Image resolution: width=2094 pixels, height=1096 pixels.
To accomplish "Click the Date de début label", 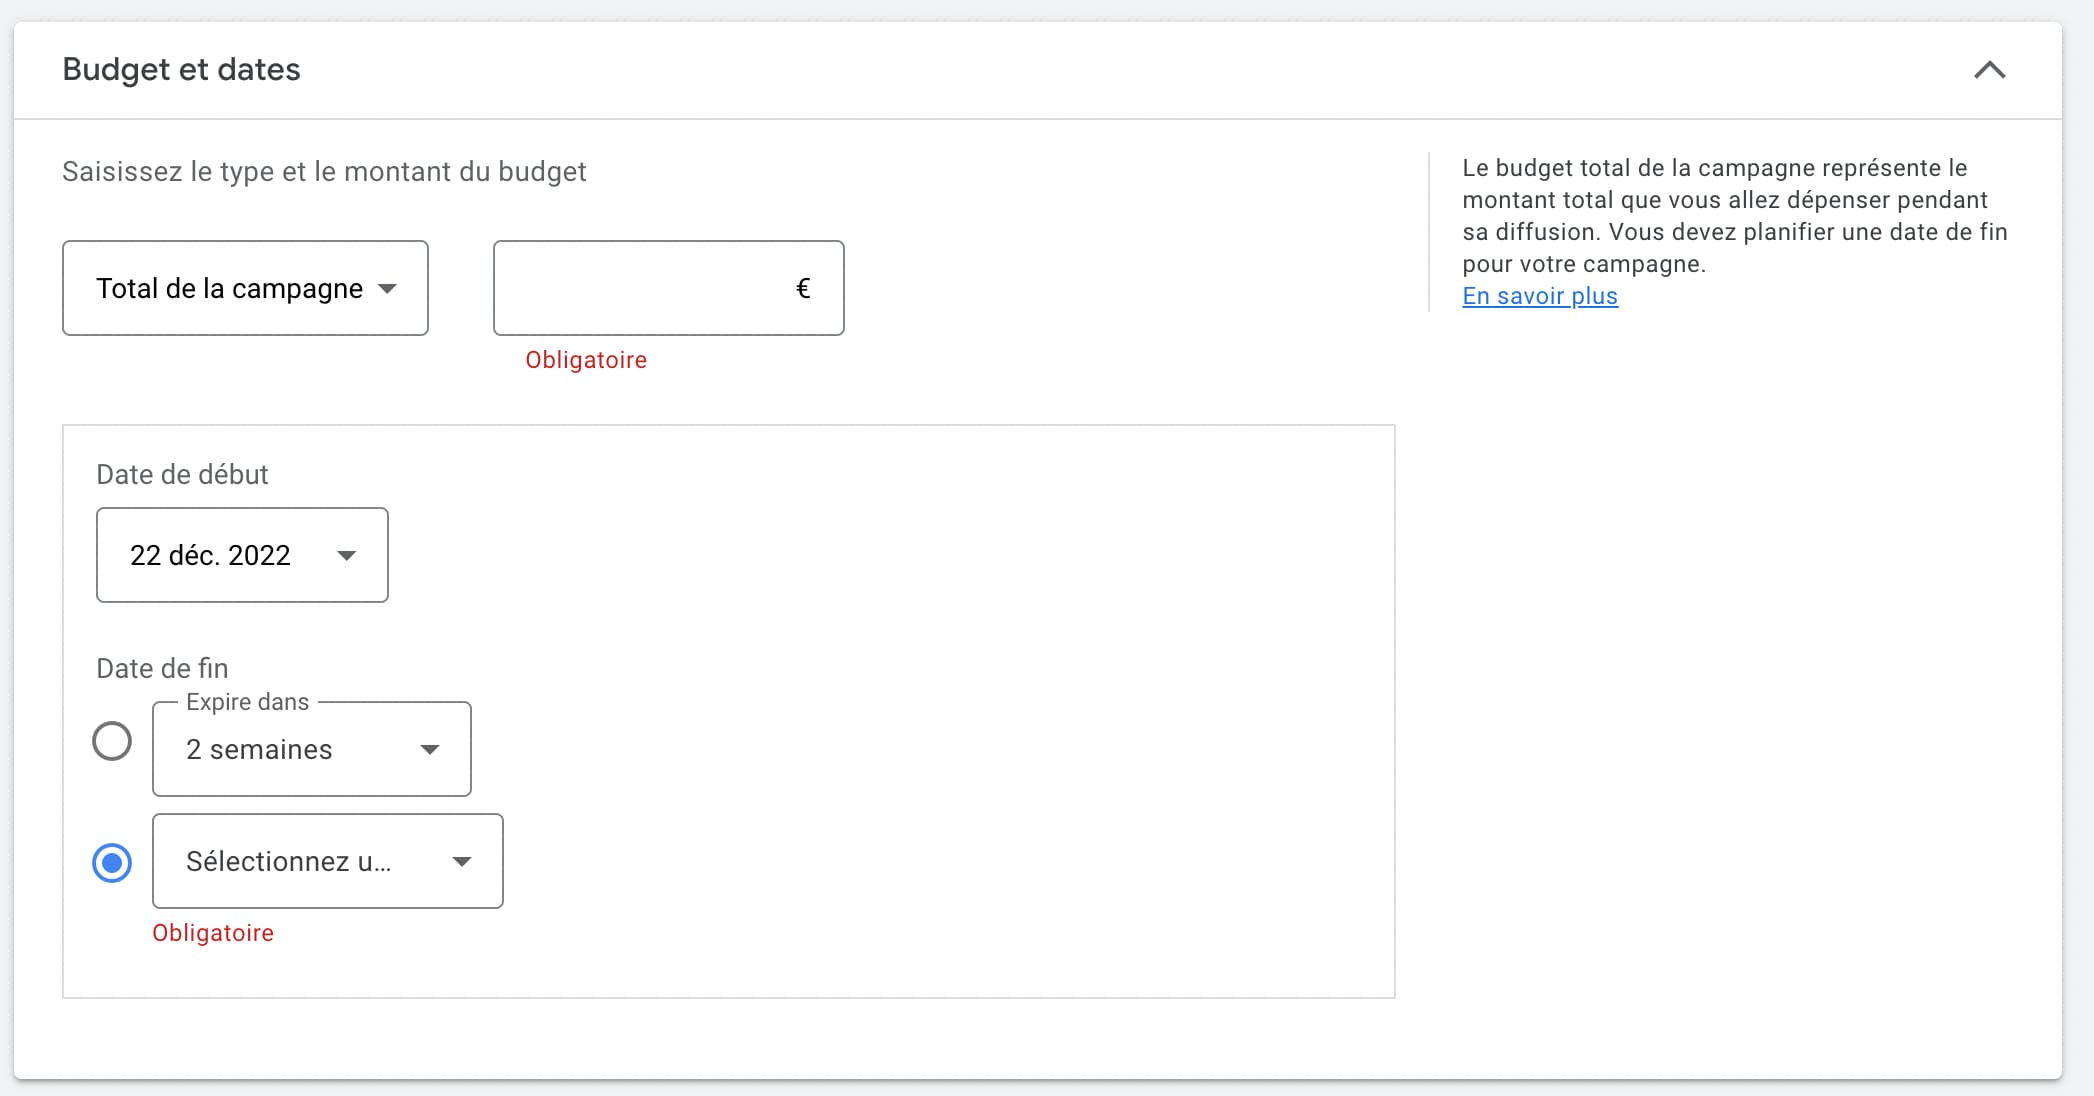I will [182, 474].
